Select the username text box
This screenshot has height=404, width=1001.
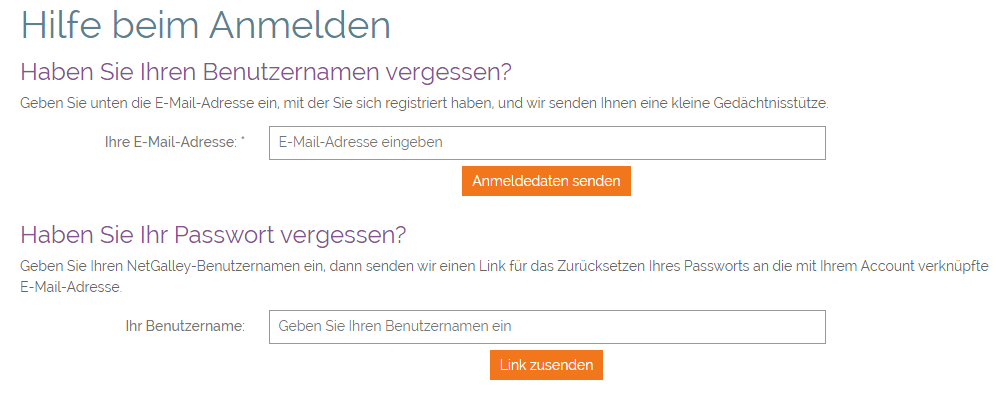click(x=547, y=327)
